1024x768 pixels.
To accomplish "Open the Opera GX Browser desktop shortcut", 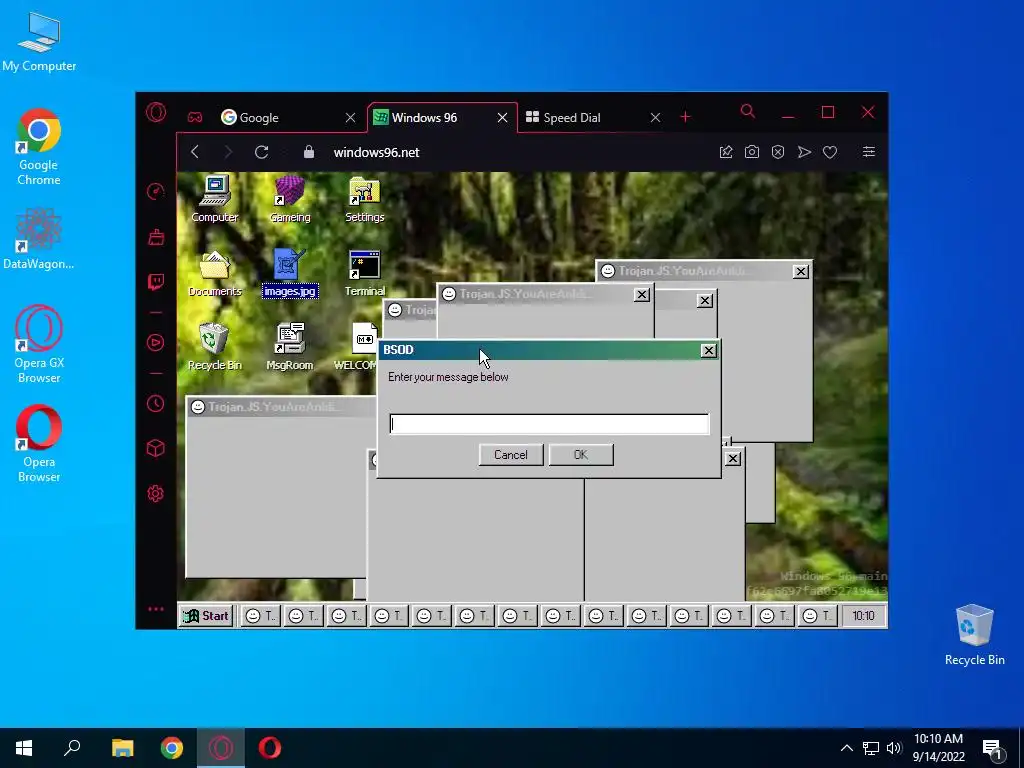I will tap(39, 344).
